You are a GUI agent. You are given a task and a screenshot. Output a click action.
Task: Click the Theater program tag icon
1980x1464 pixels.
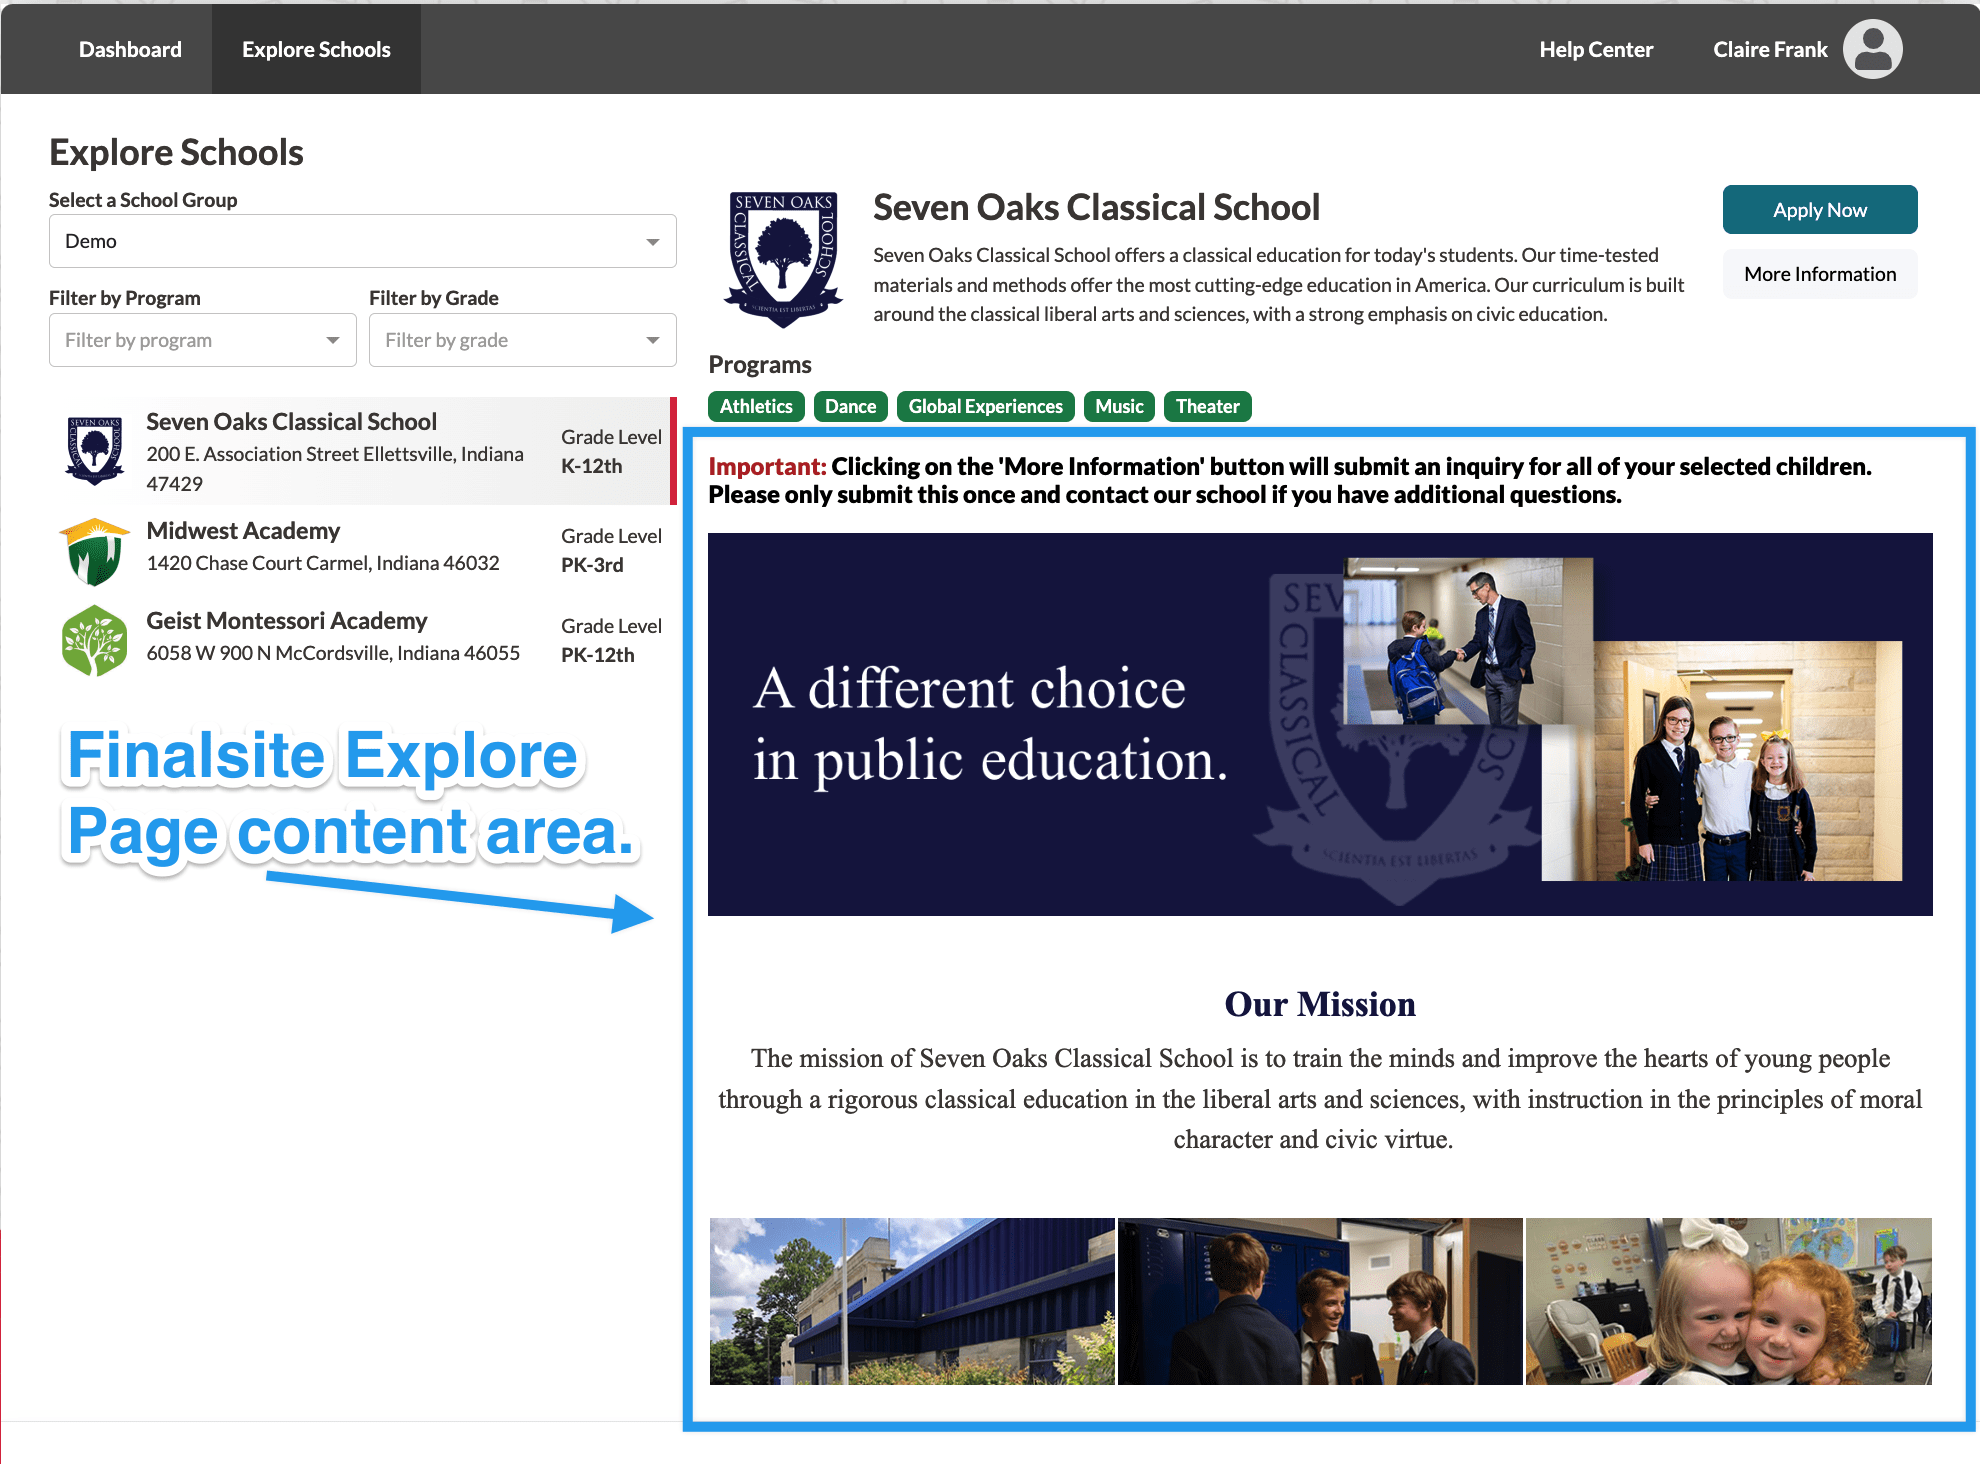pos(1207,406)
